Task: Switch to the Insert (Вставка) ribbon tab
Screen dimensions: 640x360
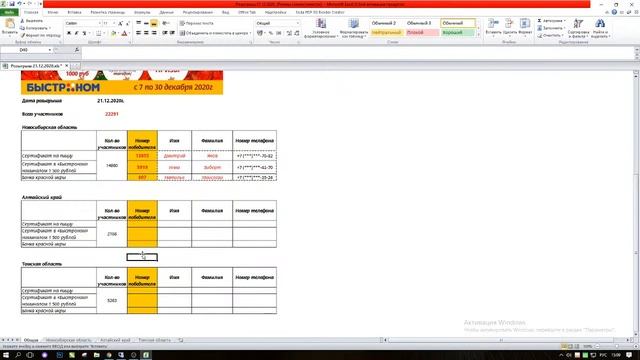Action: (74, 12)
